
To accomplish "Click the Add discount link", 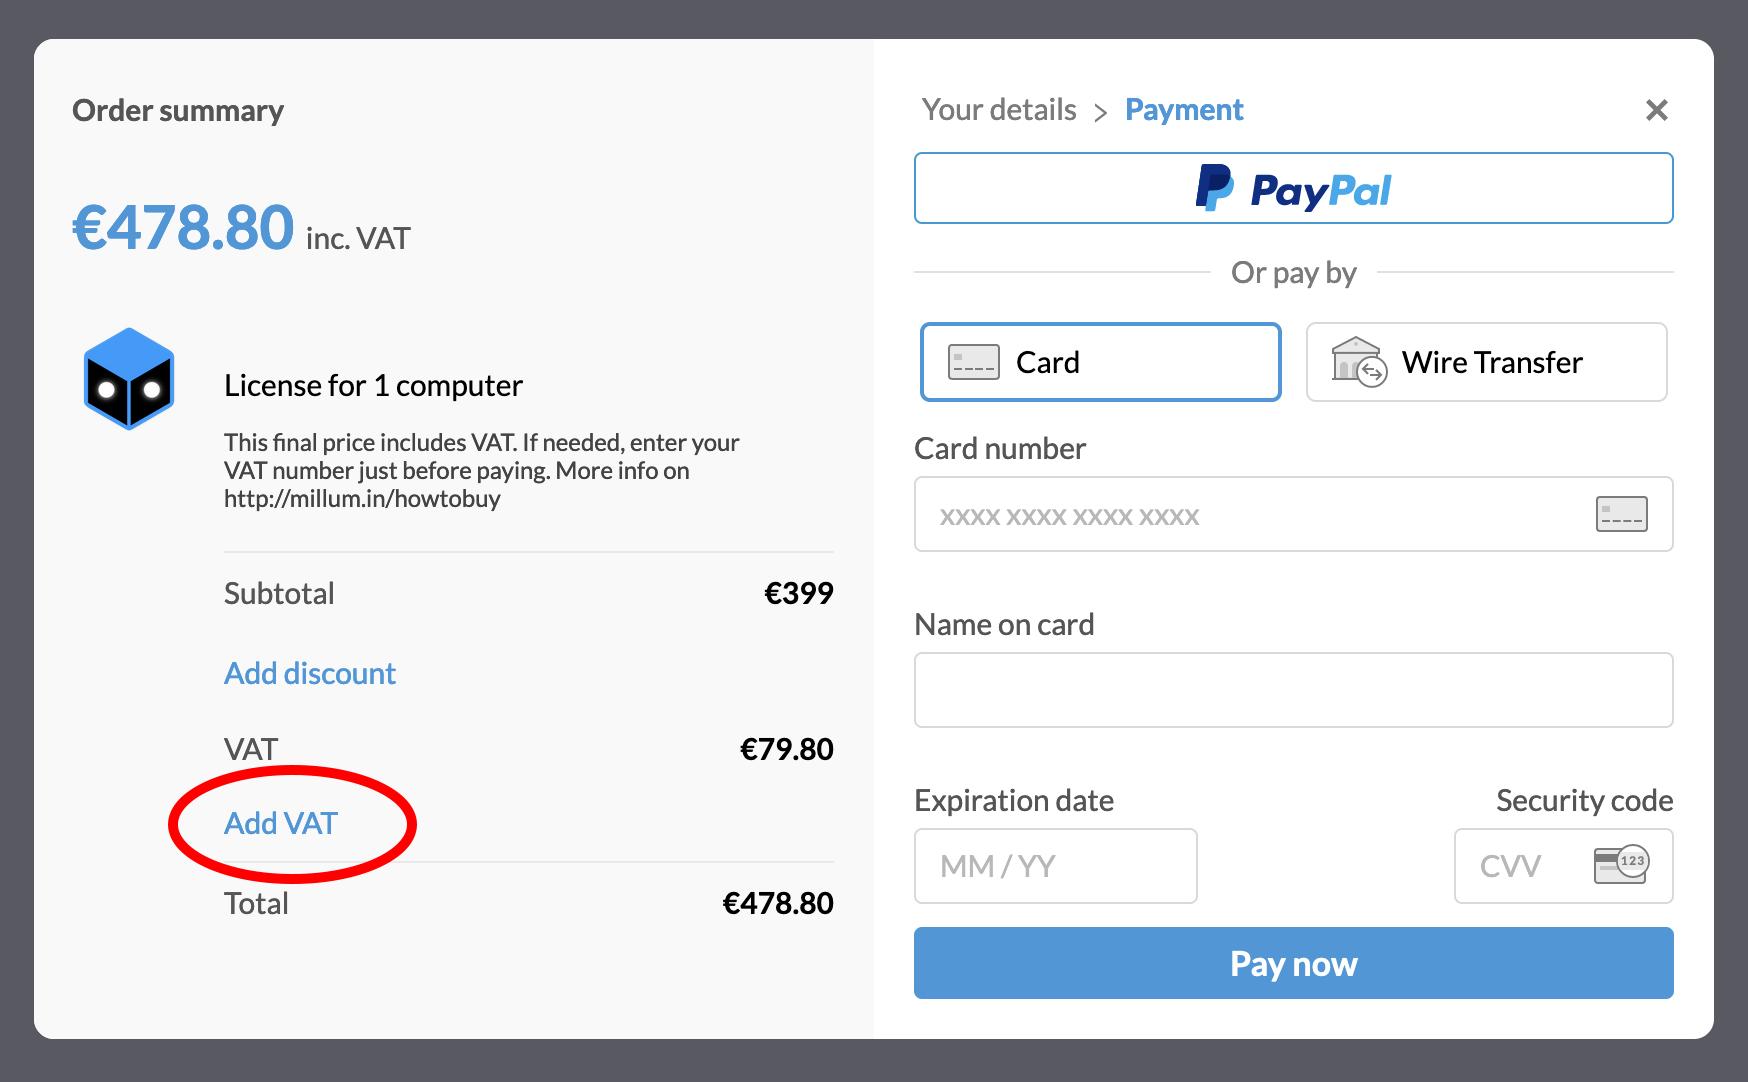I will pos(310,673).
